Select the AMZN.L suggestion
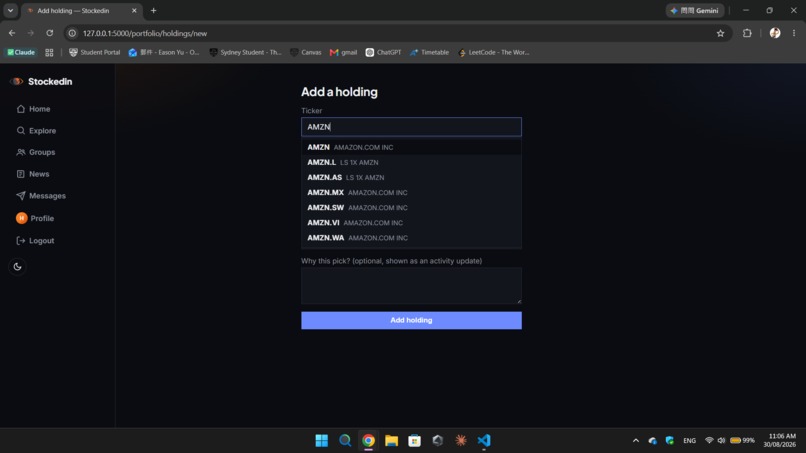This screenshot has width=806, height=453. pyautogui.click(x=411, y=162)
